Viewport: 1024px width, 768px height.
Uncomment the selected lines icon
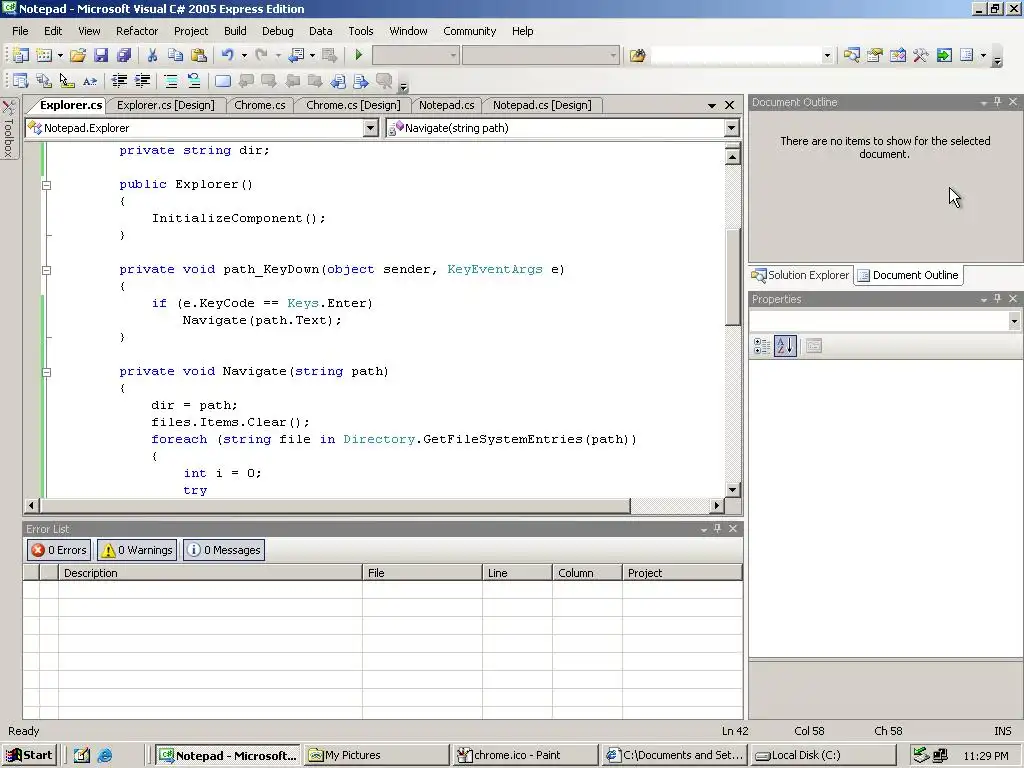click(x=194, y=81)
